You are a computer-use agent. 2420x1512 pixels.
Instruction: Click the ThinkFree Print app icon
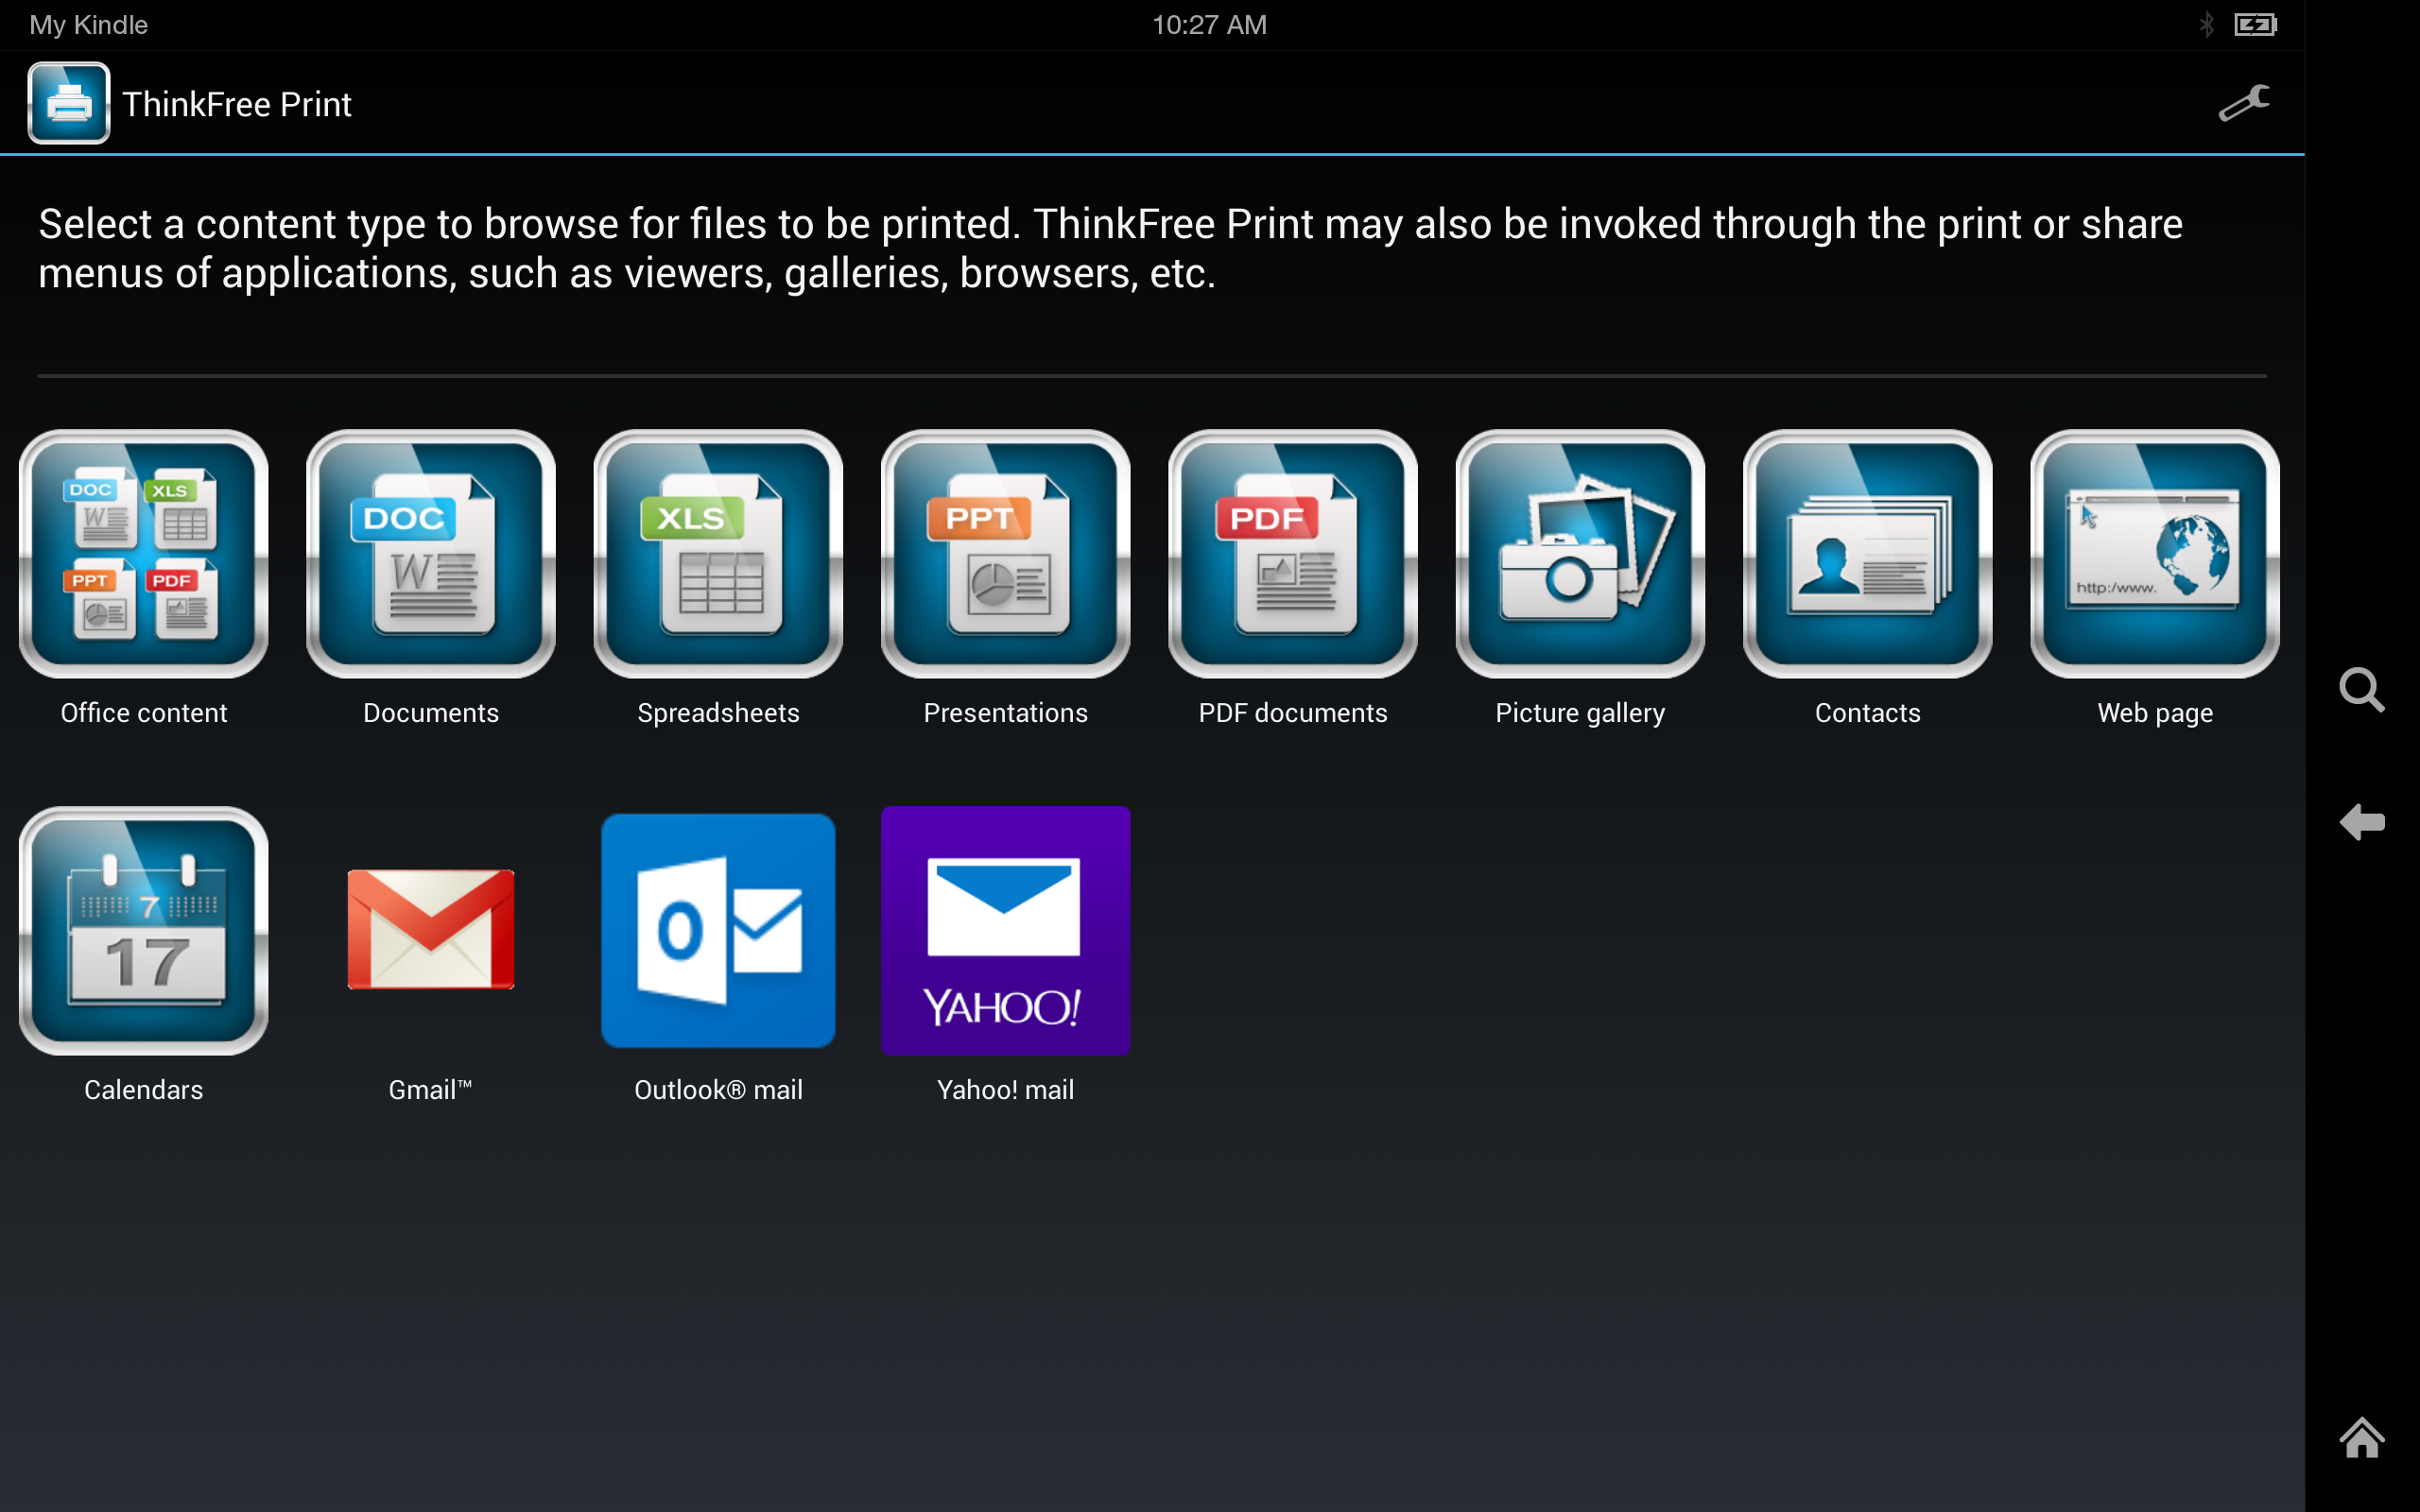point(67,103)
